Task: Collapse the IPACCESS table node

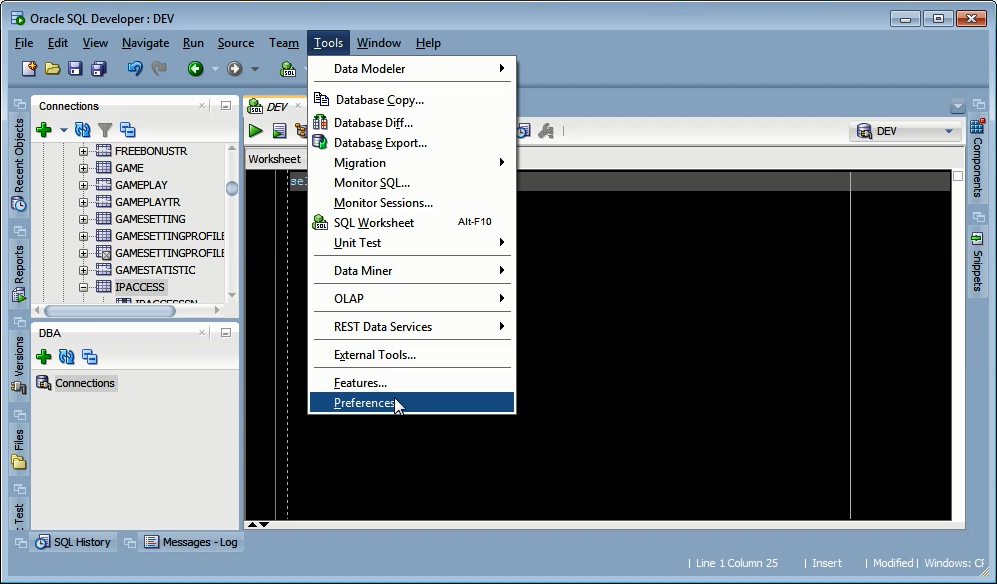Action: pos(83,288)
